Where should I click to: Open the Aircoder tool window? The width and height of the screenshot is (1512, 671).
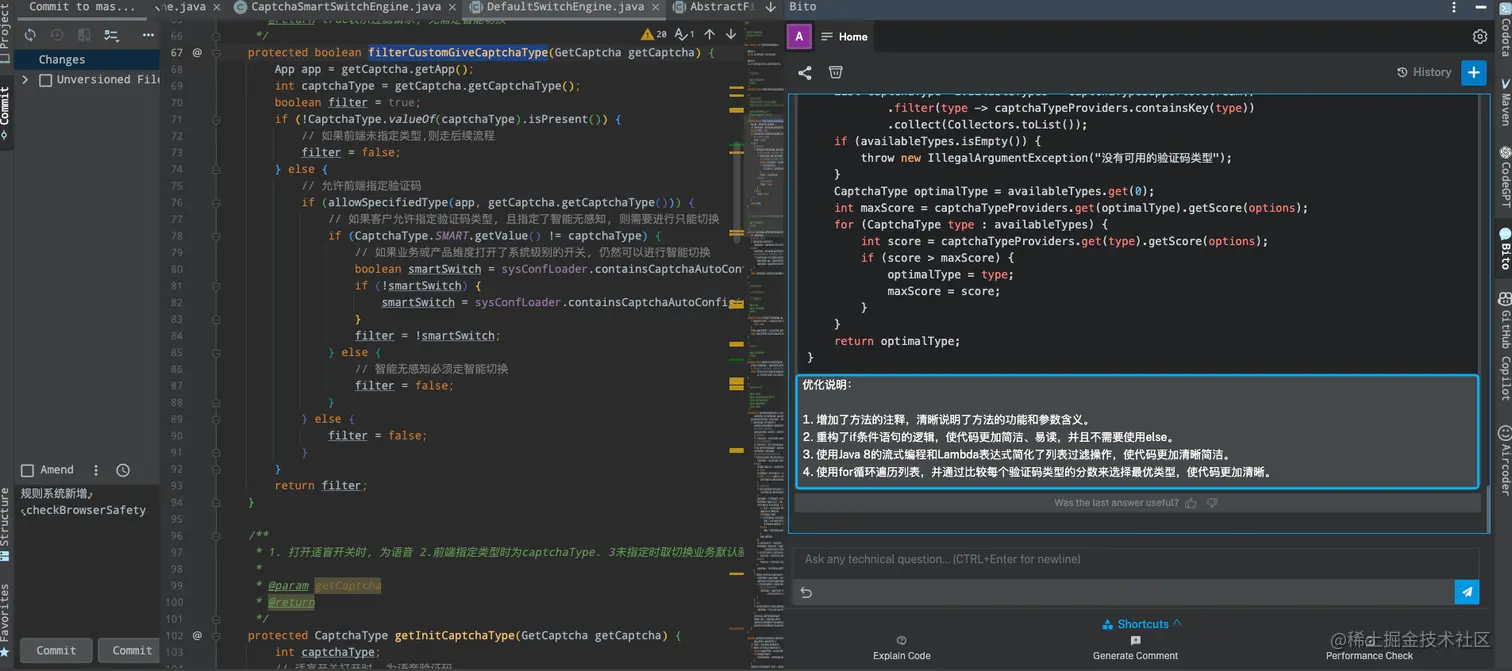coord(1505,459)
